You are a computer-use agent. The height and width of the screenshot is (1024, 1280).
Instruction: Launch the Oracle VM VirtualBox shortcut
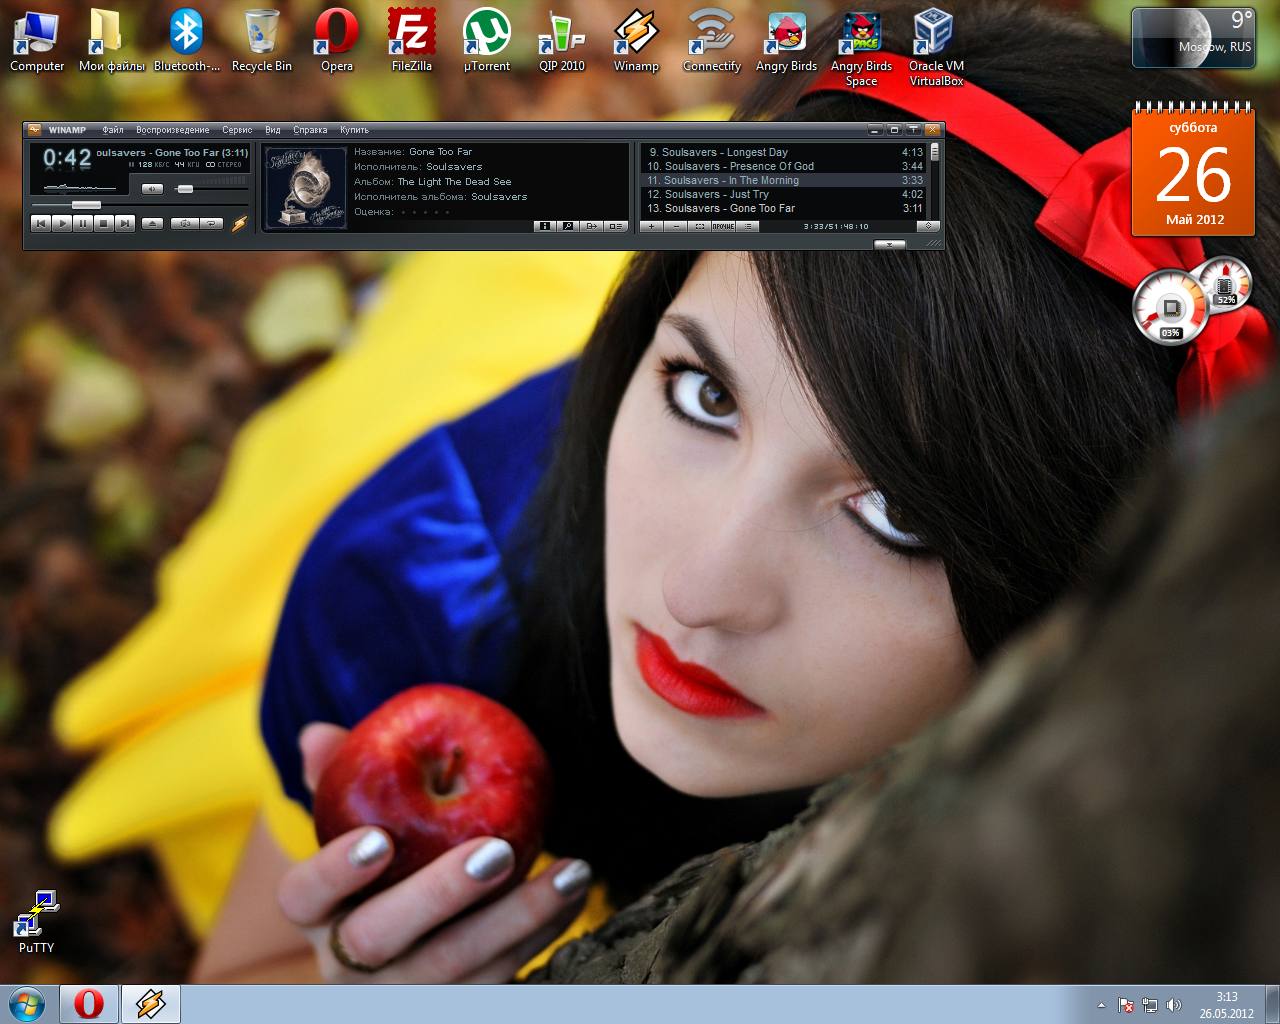pos(936,48)
